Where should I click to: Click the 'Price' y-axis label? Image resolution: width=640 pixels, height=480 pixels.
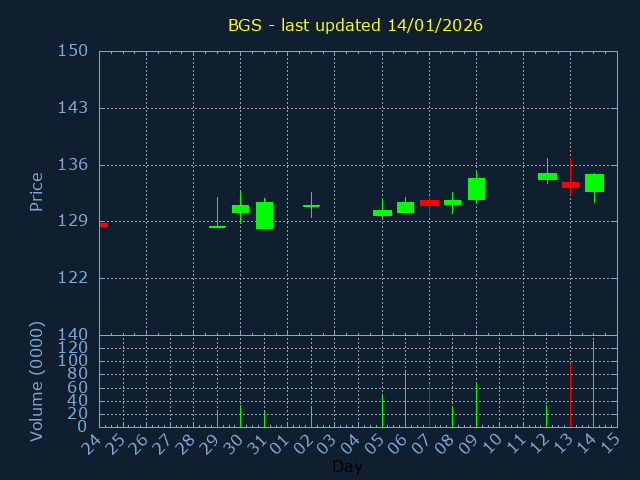pos(37,192)
